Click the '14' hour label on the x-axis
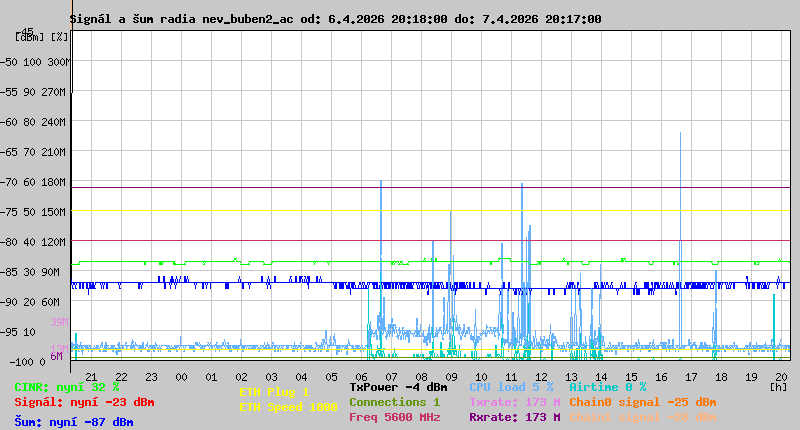This screenshot has width=800, height=430. pos(602,377)
